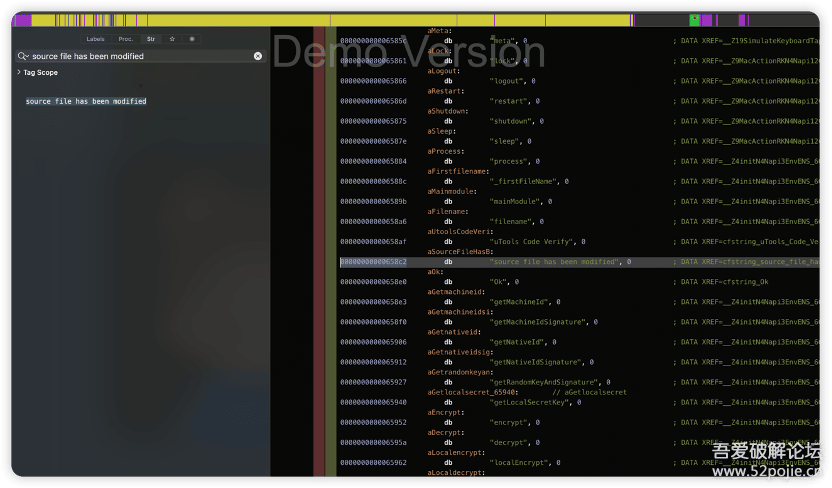Image resolution: width=832 pixels, height=488 pixels.
Task: Clear the search field with the X icon
Action: pos(258,56)
